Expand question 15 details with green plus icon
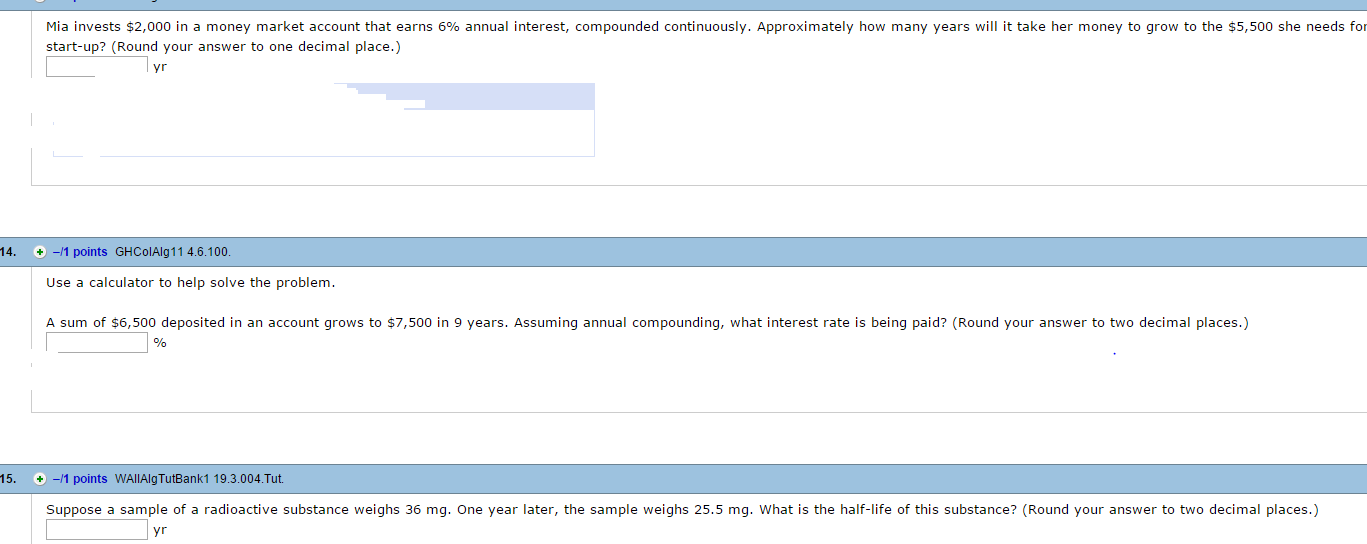This screenshot has width=1367, height=544. pyautogui.click(x=39, y=479)
